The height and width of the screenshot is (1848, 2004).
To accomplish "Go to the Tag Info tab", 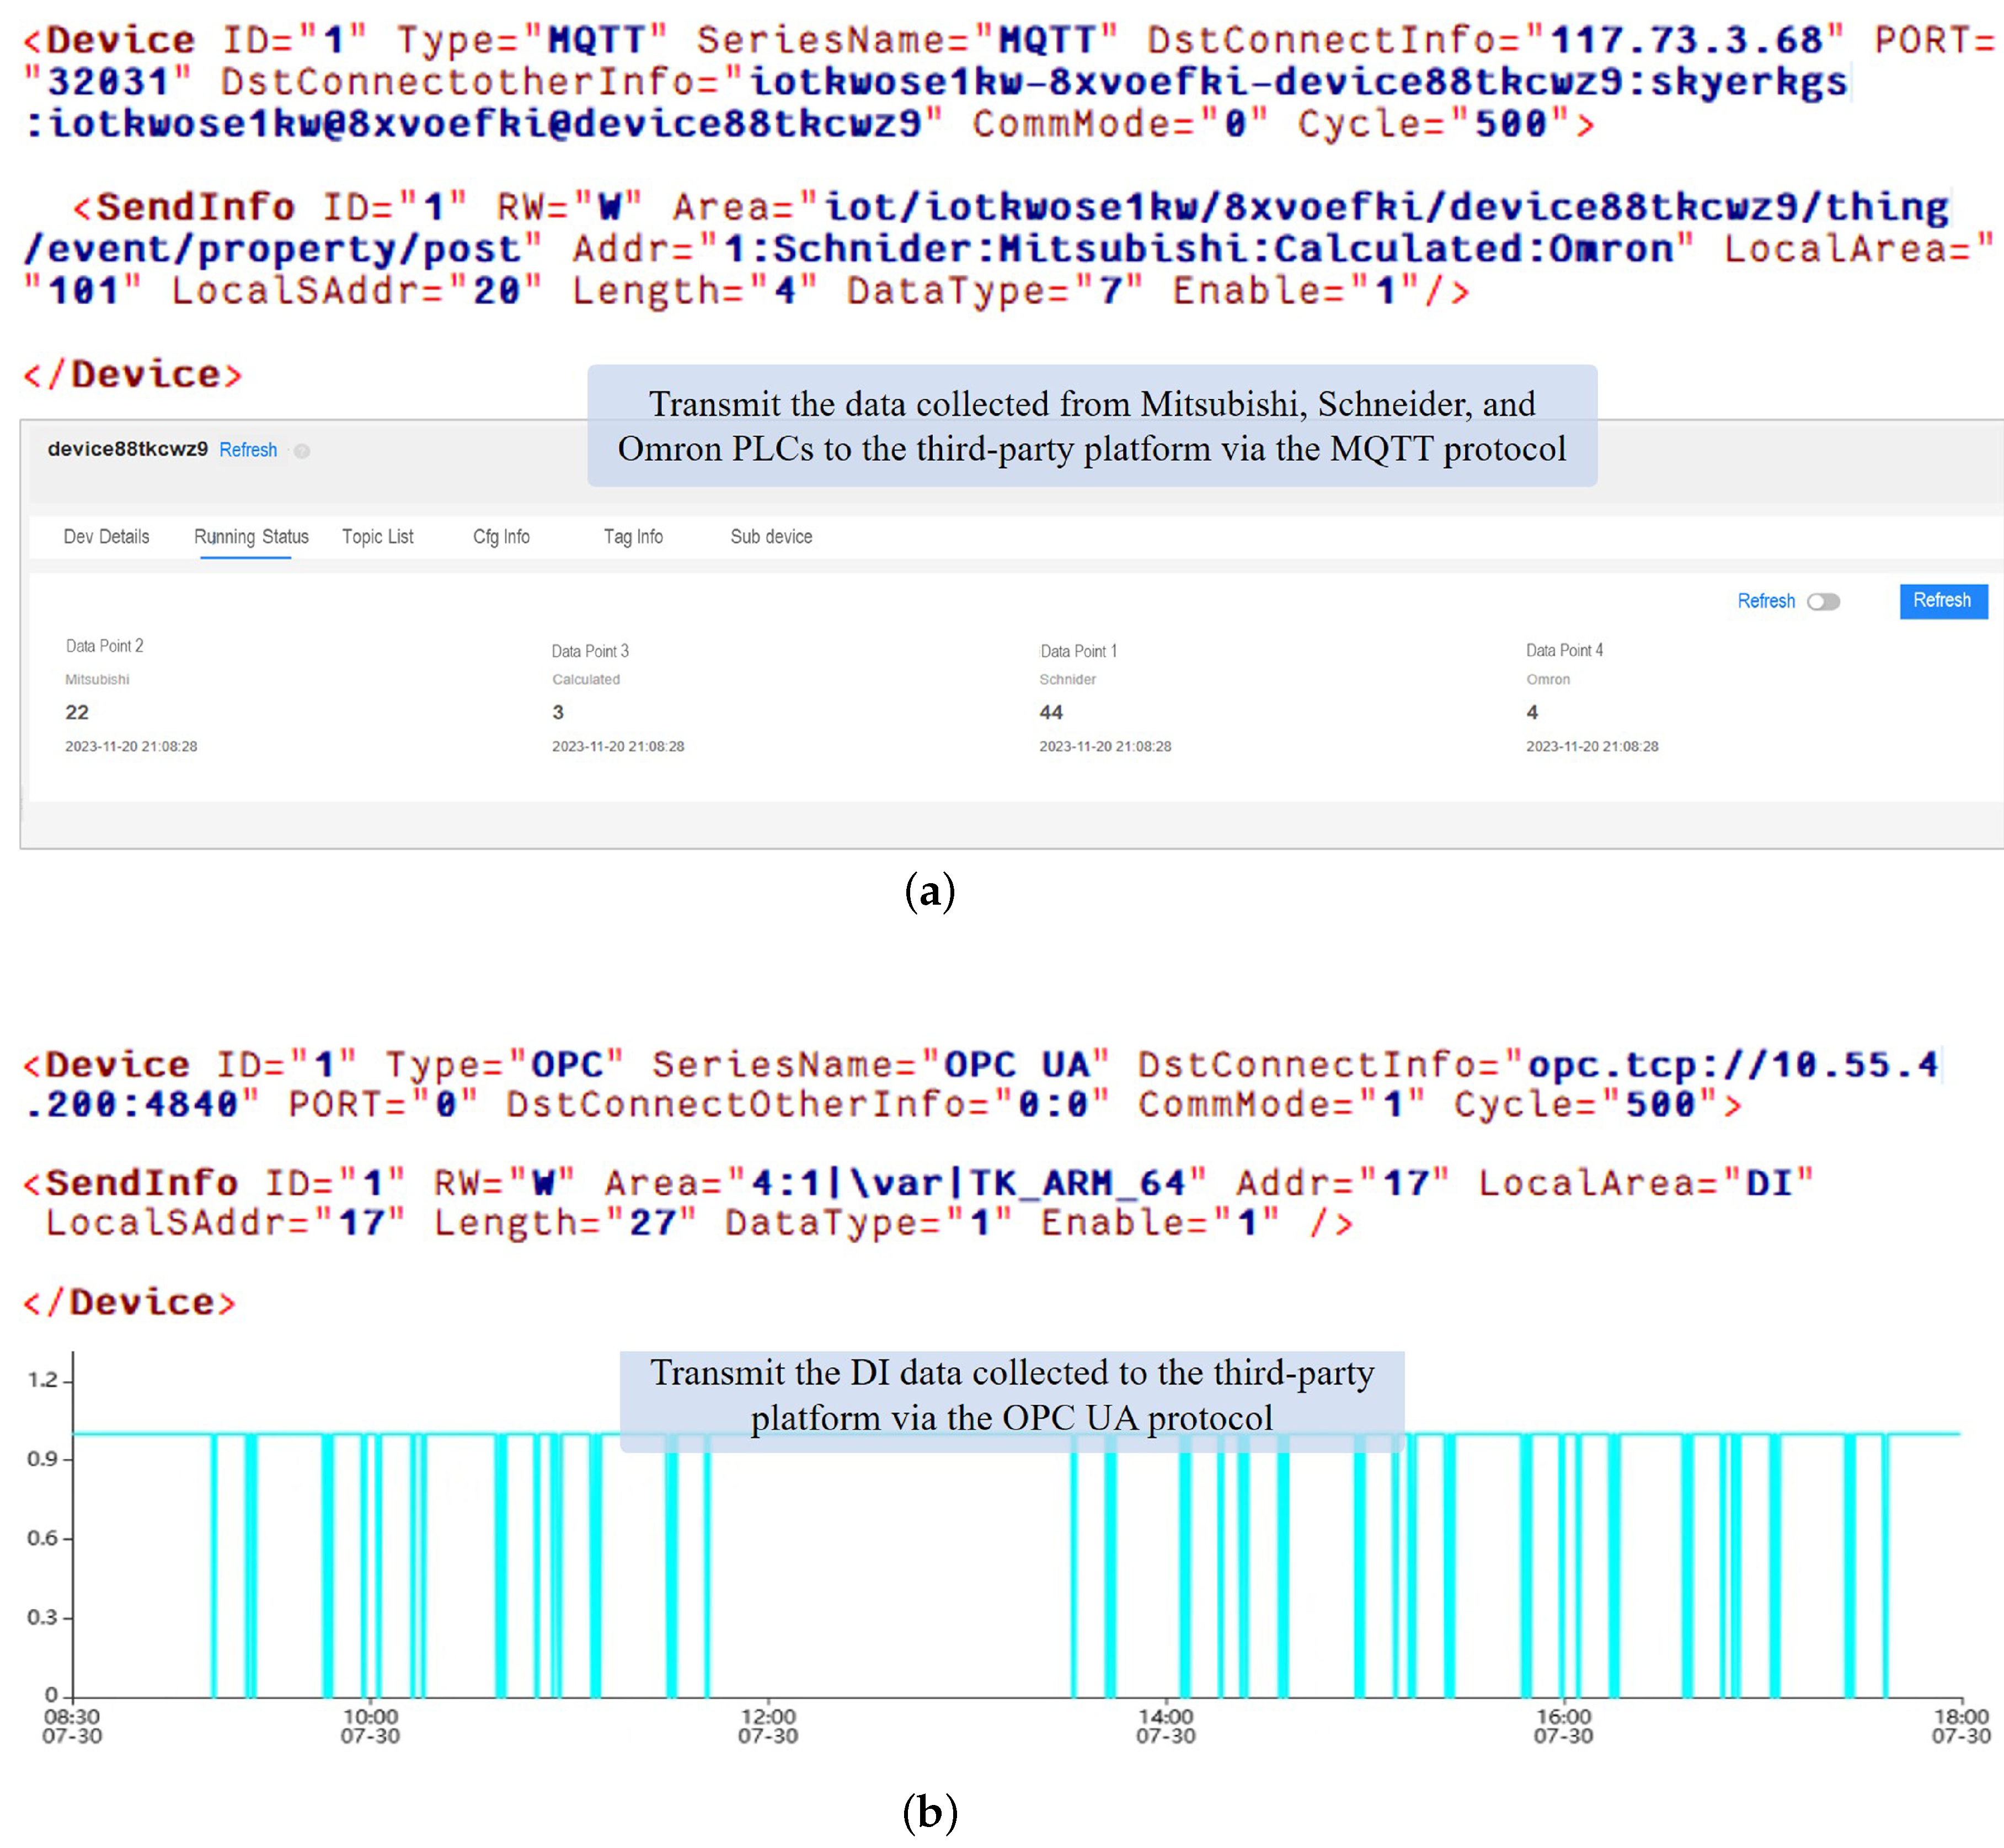I will 633,537.
